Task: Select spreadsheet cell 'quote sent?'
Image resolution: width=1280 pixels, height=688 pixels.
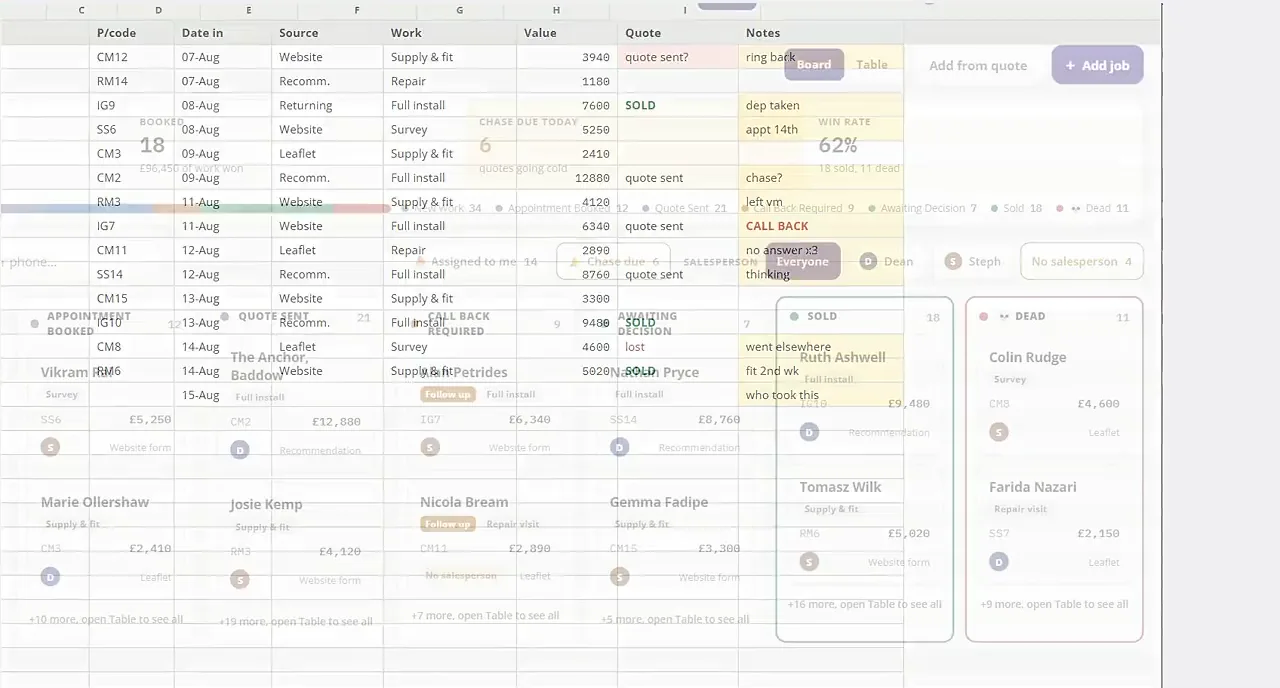Action: tap(678, 57)
